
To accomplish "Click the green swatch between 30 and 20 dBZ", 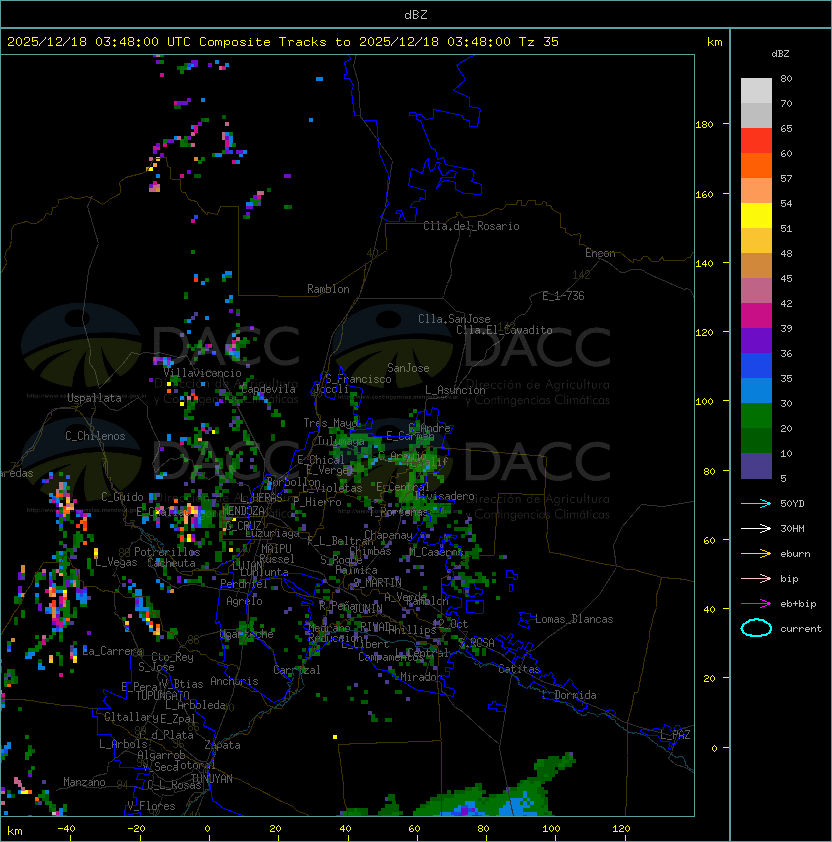I will coord(756,416).
